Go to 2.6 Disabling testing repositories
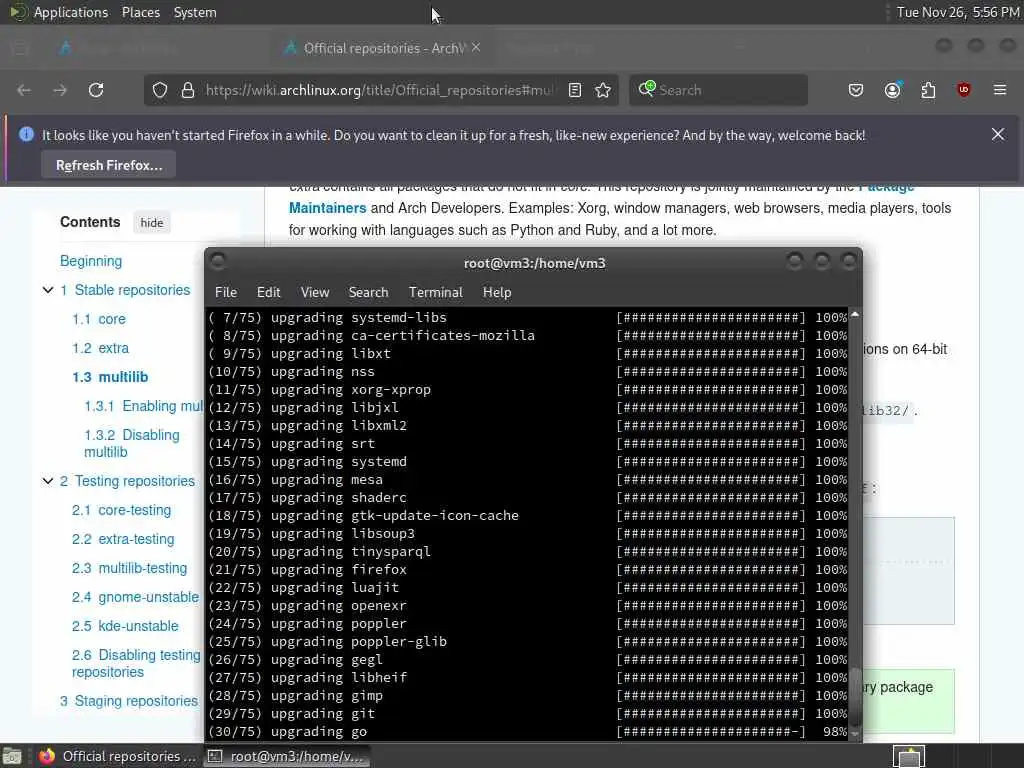Screen dimensions: 1024x768 point(136,664)
